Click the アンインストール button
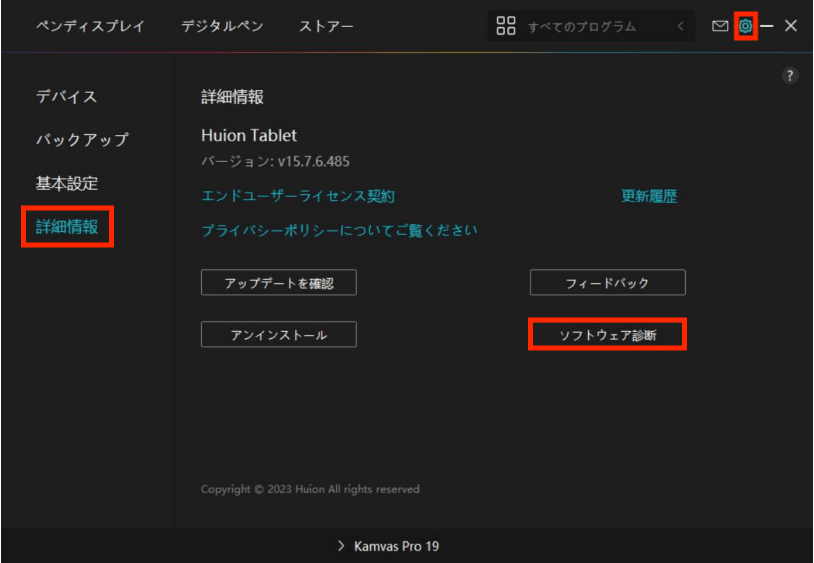The width and height of the screenshot is (814, 563). [279, 334]
